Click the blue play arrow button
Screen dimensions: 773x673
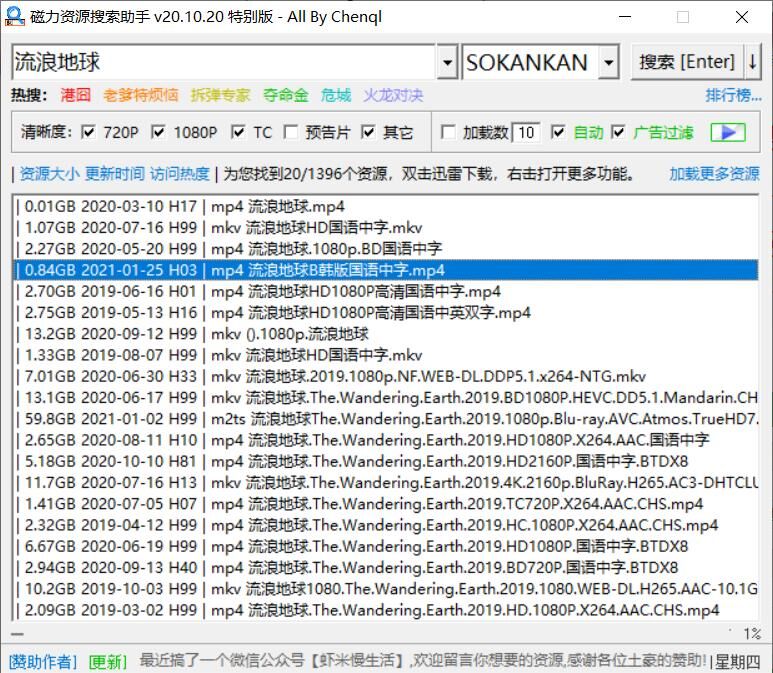[728, 132]
